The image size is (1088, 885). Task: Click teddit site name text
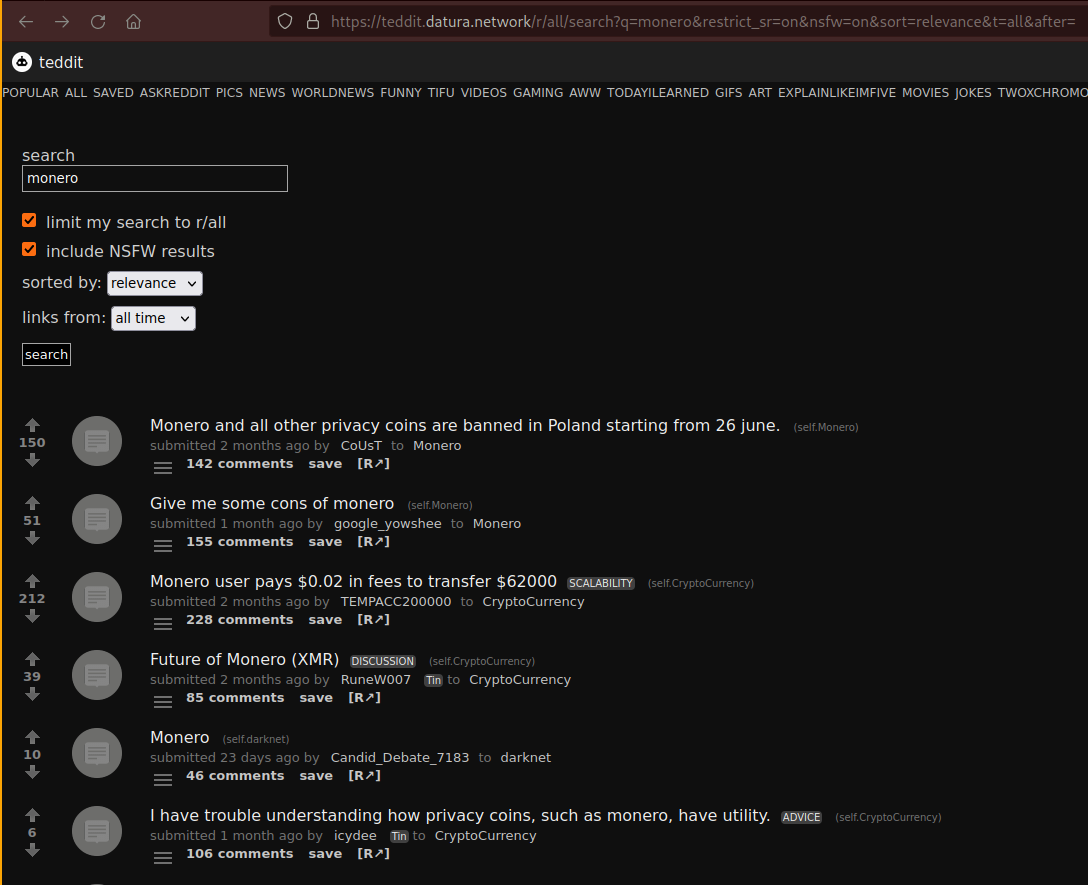coord(61,62)
